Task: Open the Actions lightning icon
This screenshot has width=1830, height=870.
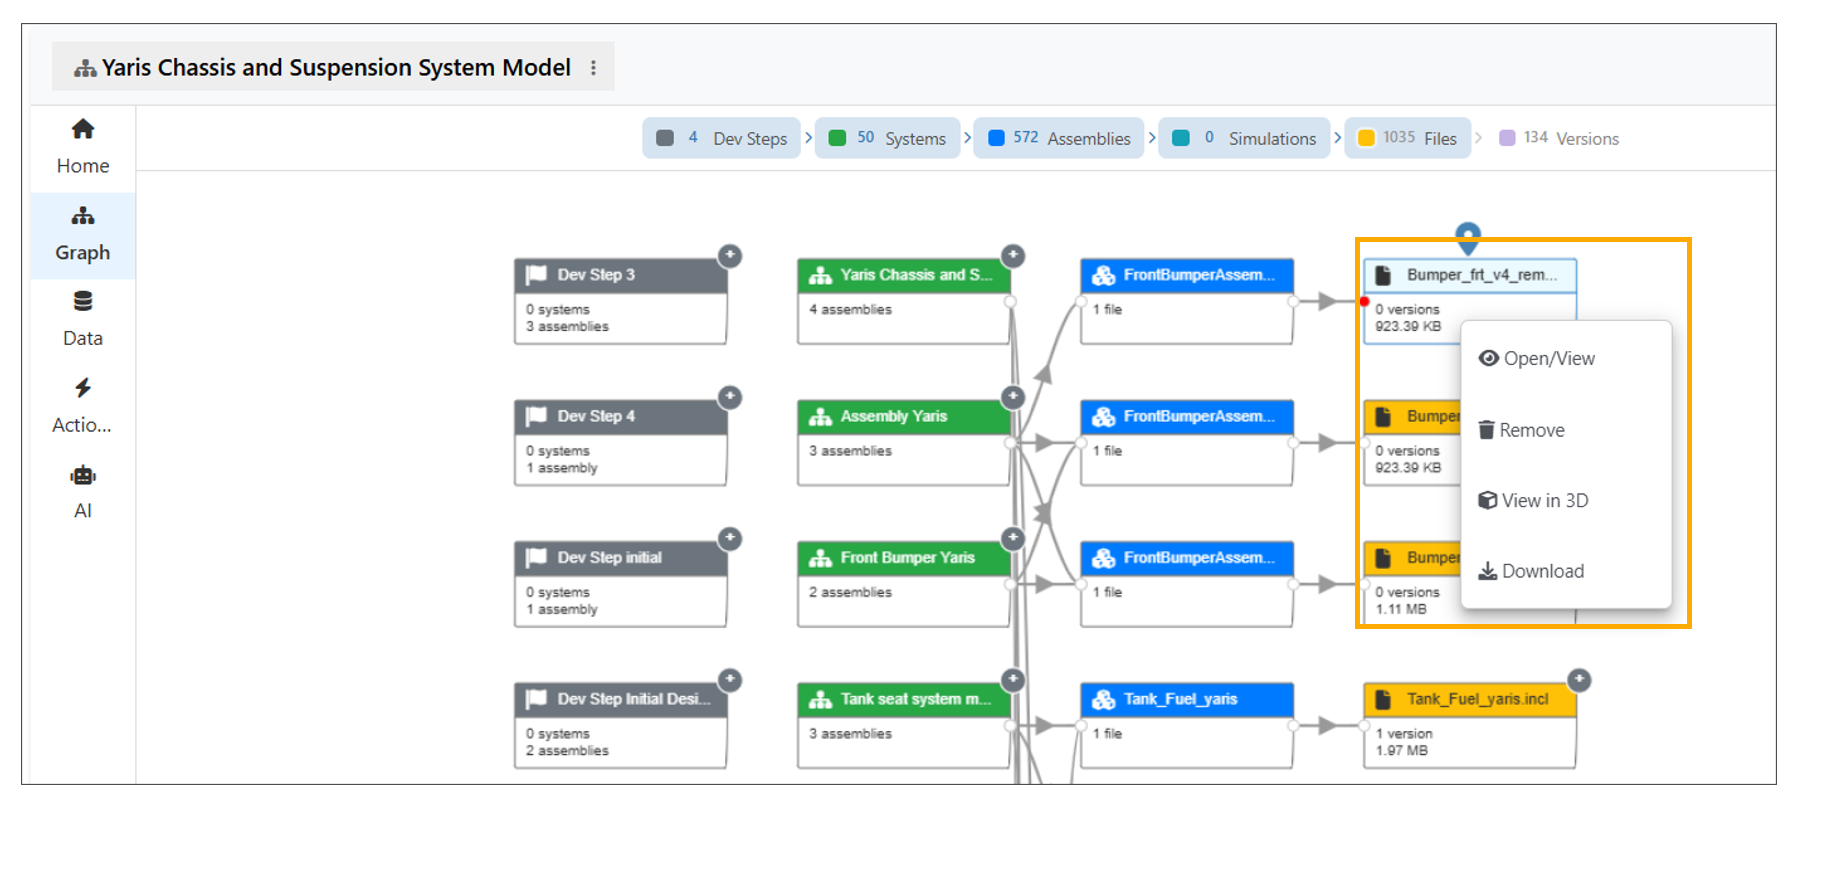Action: [x=83, y=388]
